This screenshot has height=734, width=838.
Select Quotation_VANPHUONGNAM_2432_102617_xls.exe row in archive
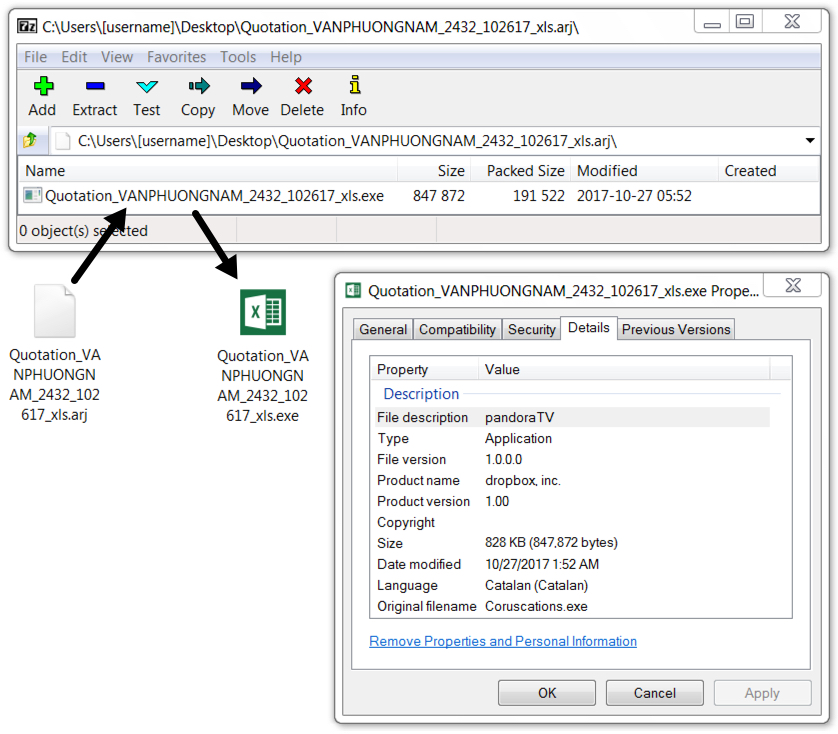420,196
